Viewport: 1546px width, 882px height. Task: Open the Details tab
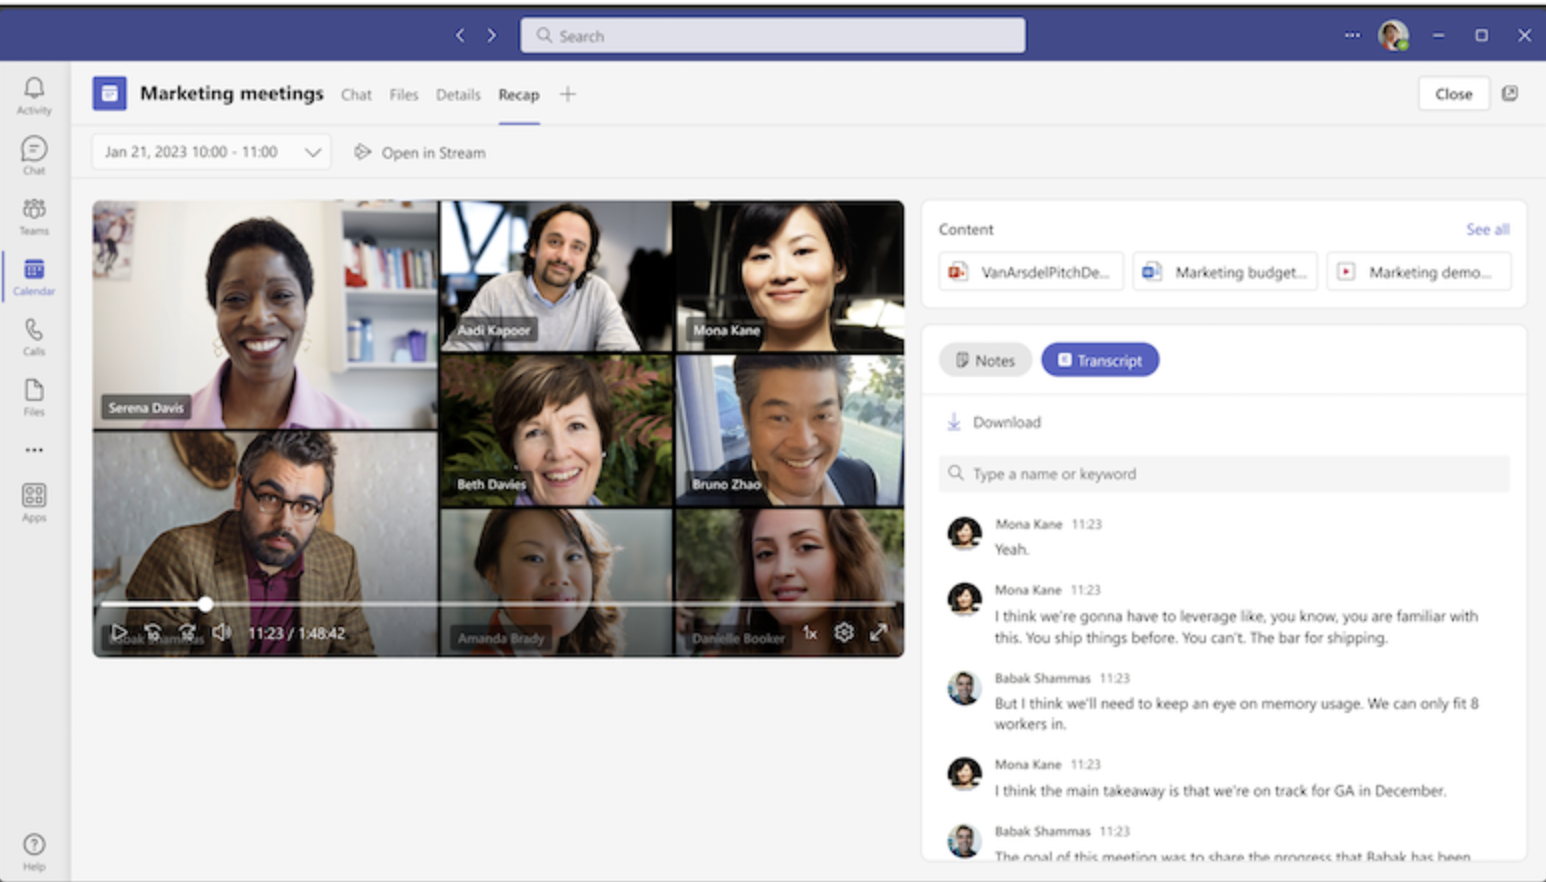(458, 95)
